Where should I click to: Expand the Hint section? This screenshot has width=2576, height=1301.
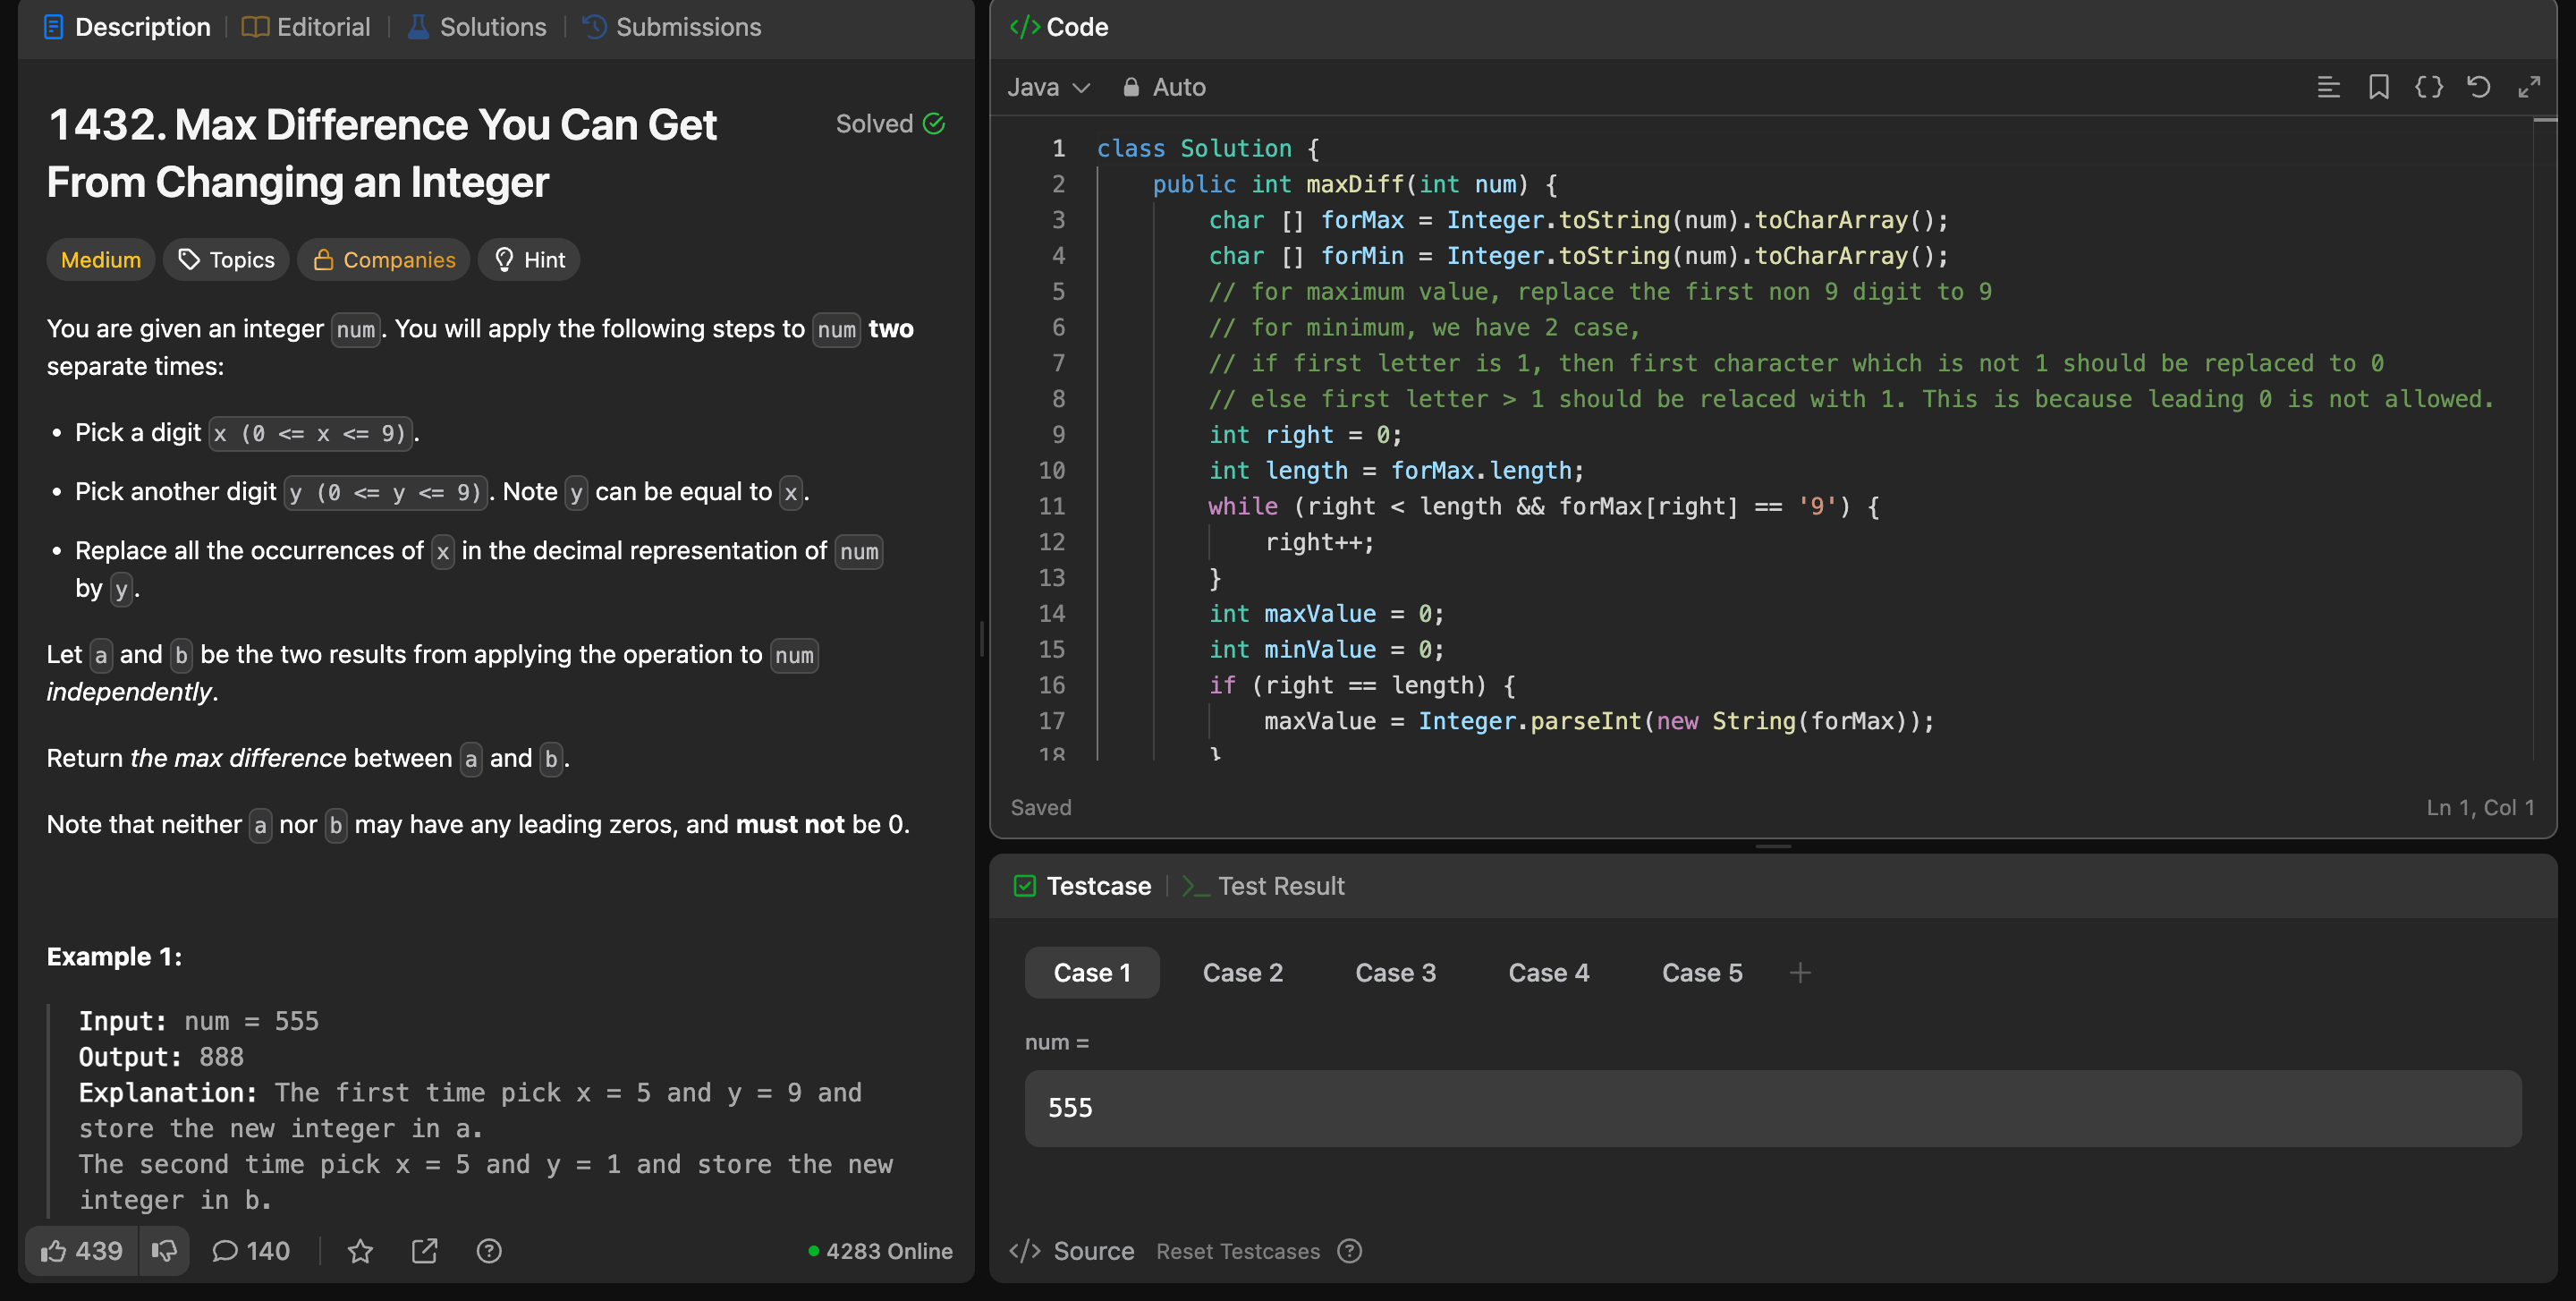click(x=529, y=260)
